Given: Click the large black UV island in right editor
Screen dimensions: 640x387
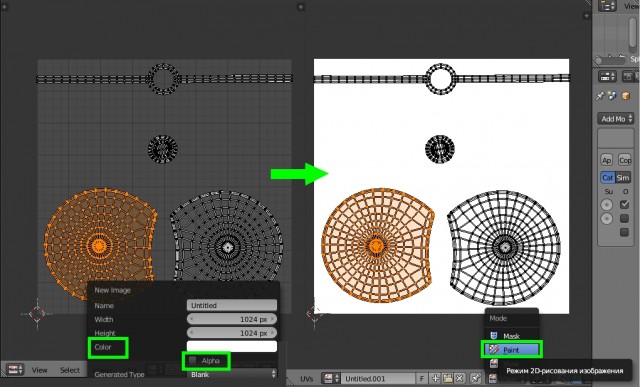Looking at the screenshot, I should coord(504,247).
